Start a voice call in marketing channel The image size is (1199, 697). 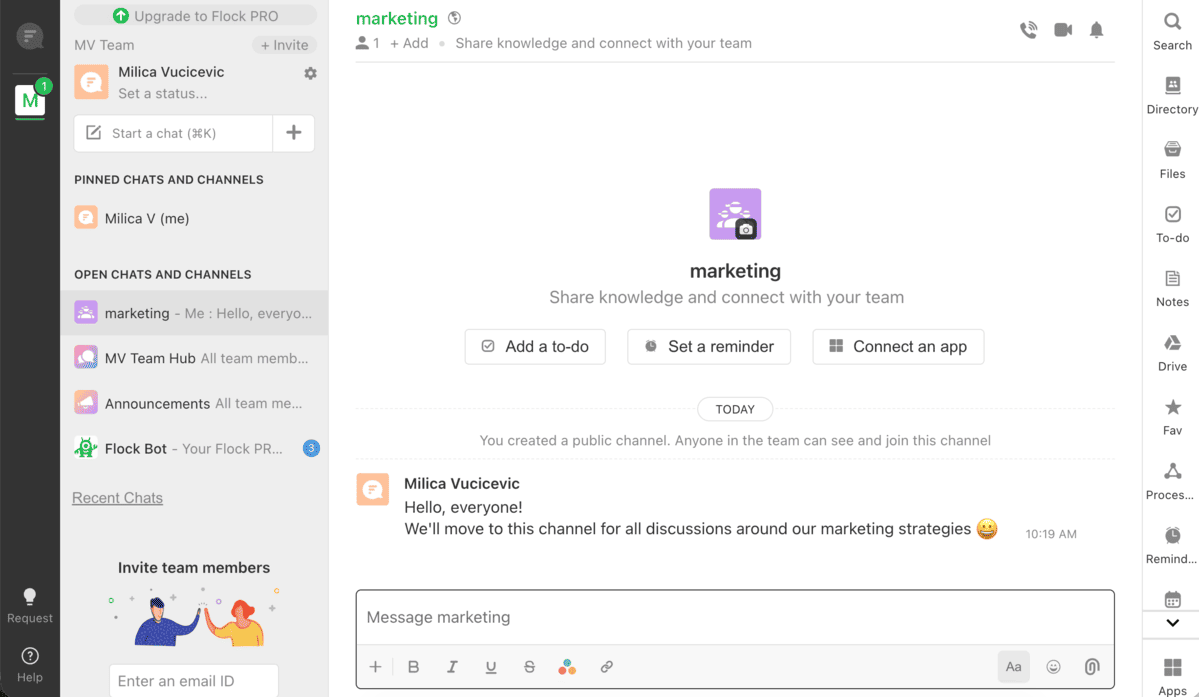(1028, 30)
